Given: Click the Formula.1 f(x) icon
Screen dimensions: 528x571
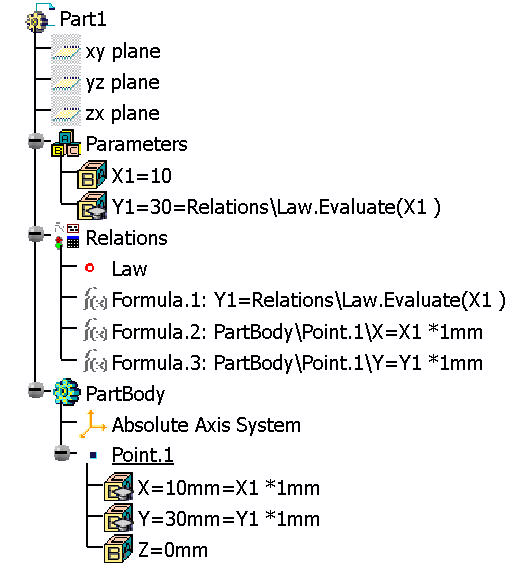Looking at the screenshot, I should pyautogui.click(x=95, y=299).
